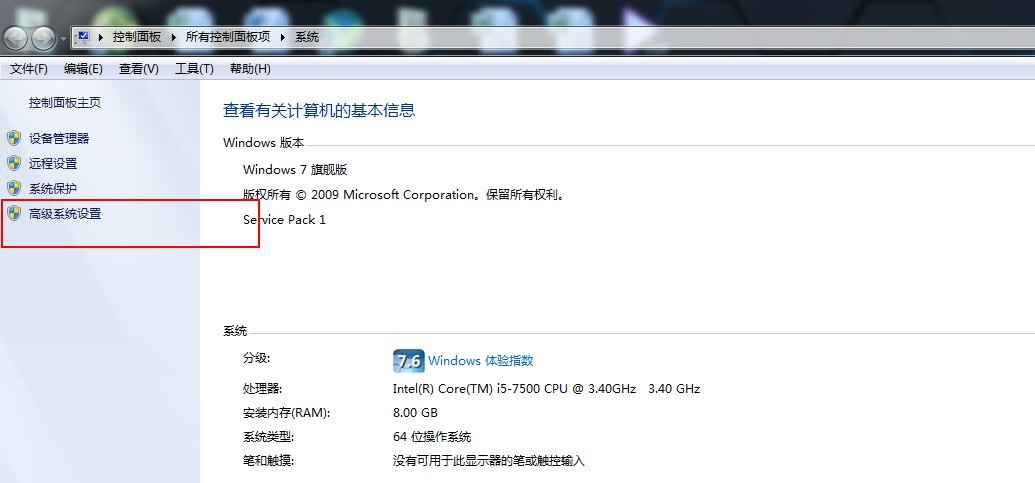Click the 7.6 experience index badge
This screenshot has width=1035, height=483.
click(409, 361)
